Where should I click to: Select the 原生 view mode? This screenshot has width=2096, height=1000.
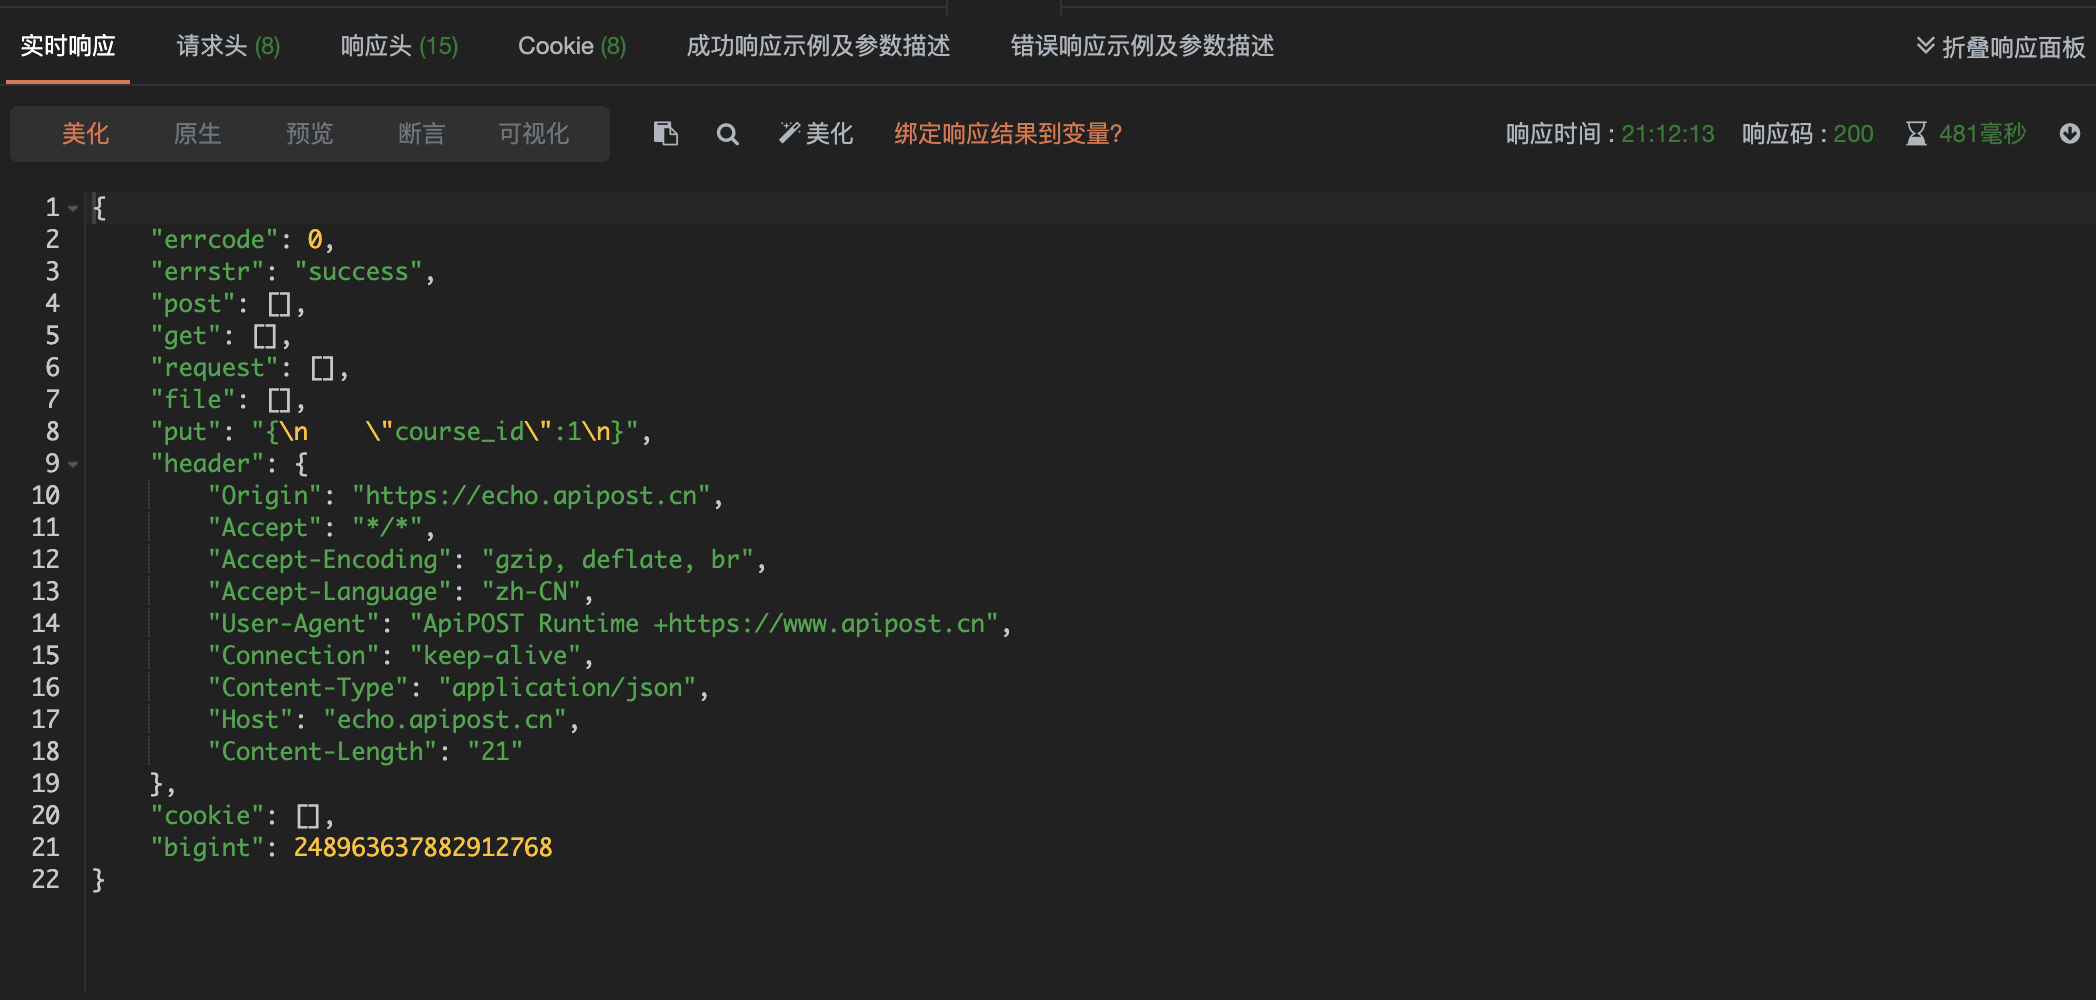pos(198,134)
